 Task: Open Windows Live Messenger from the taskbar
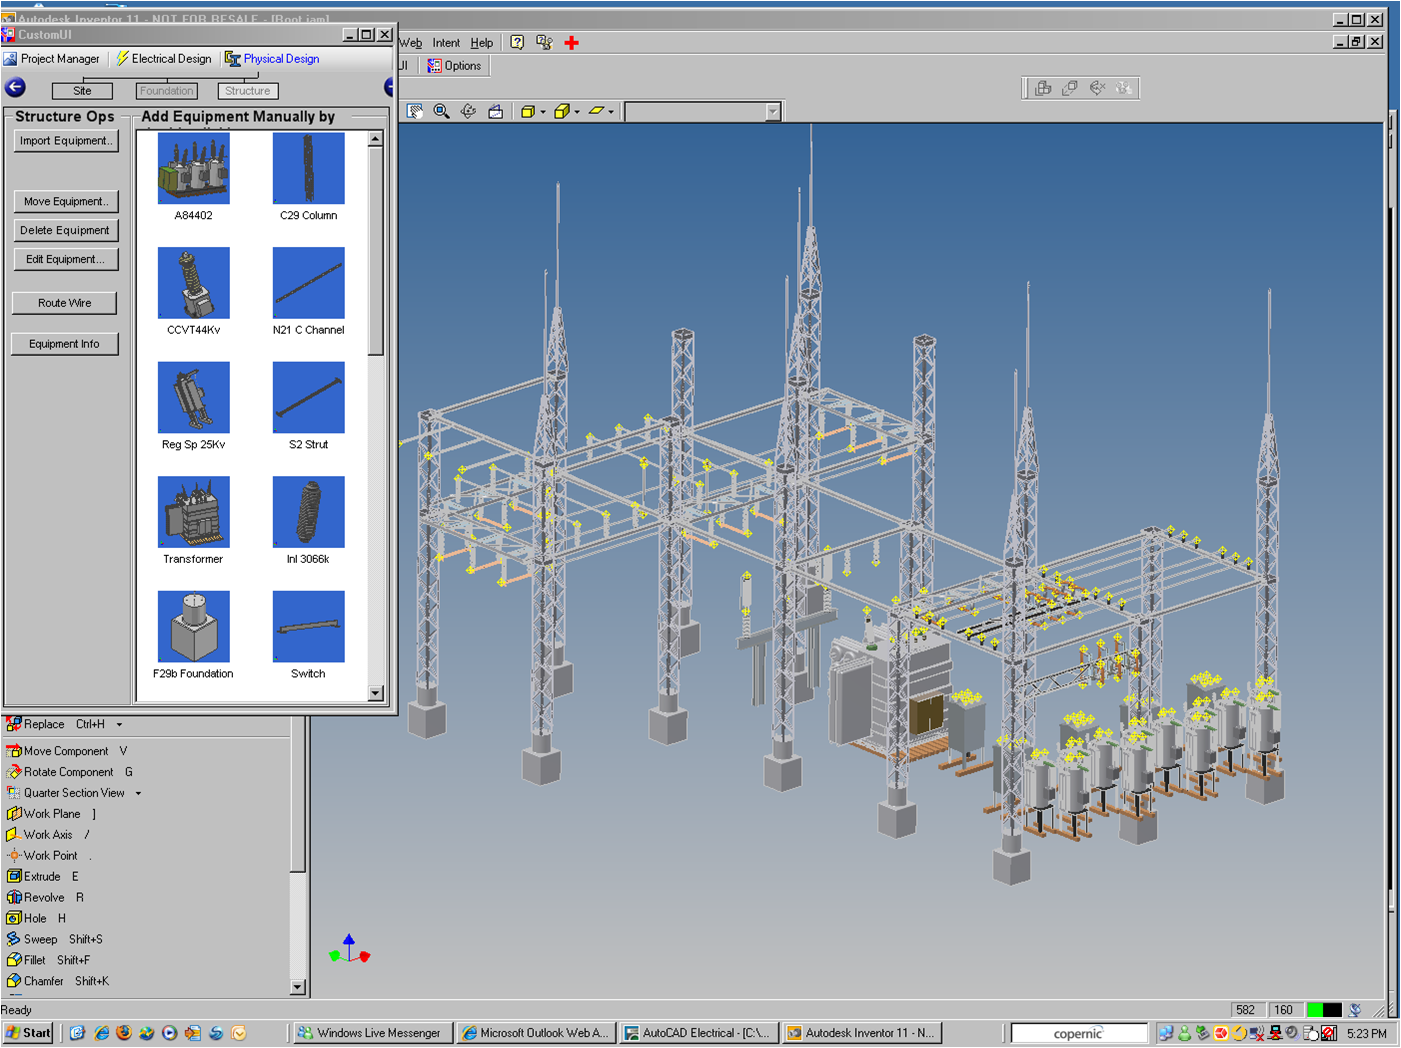point(371,1032)
